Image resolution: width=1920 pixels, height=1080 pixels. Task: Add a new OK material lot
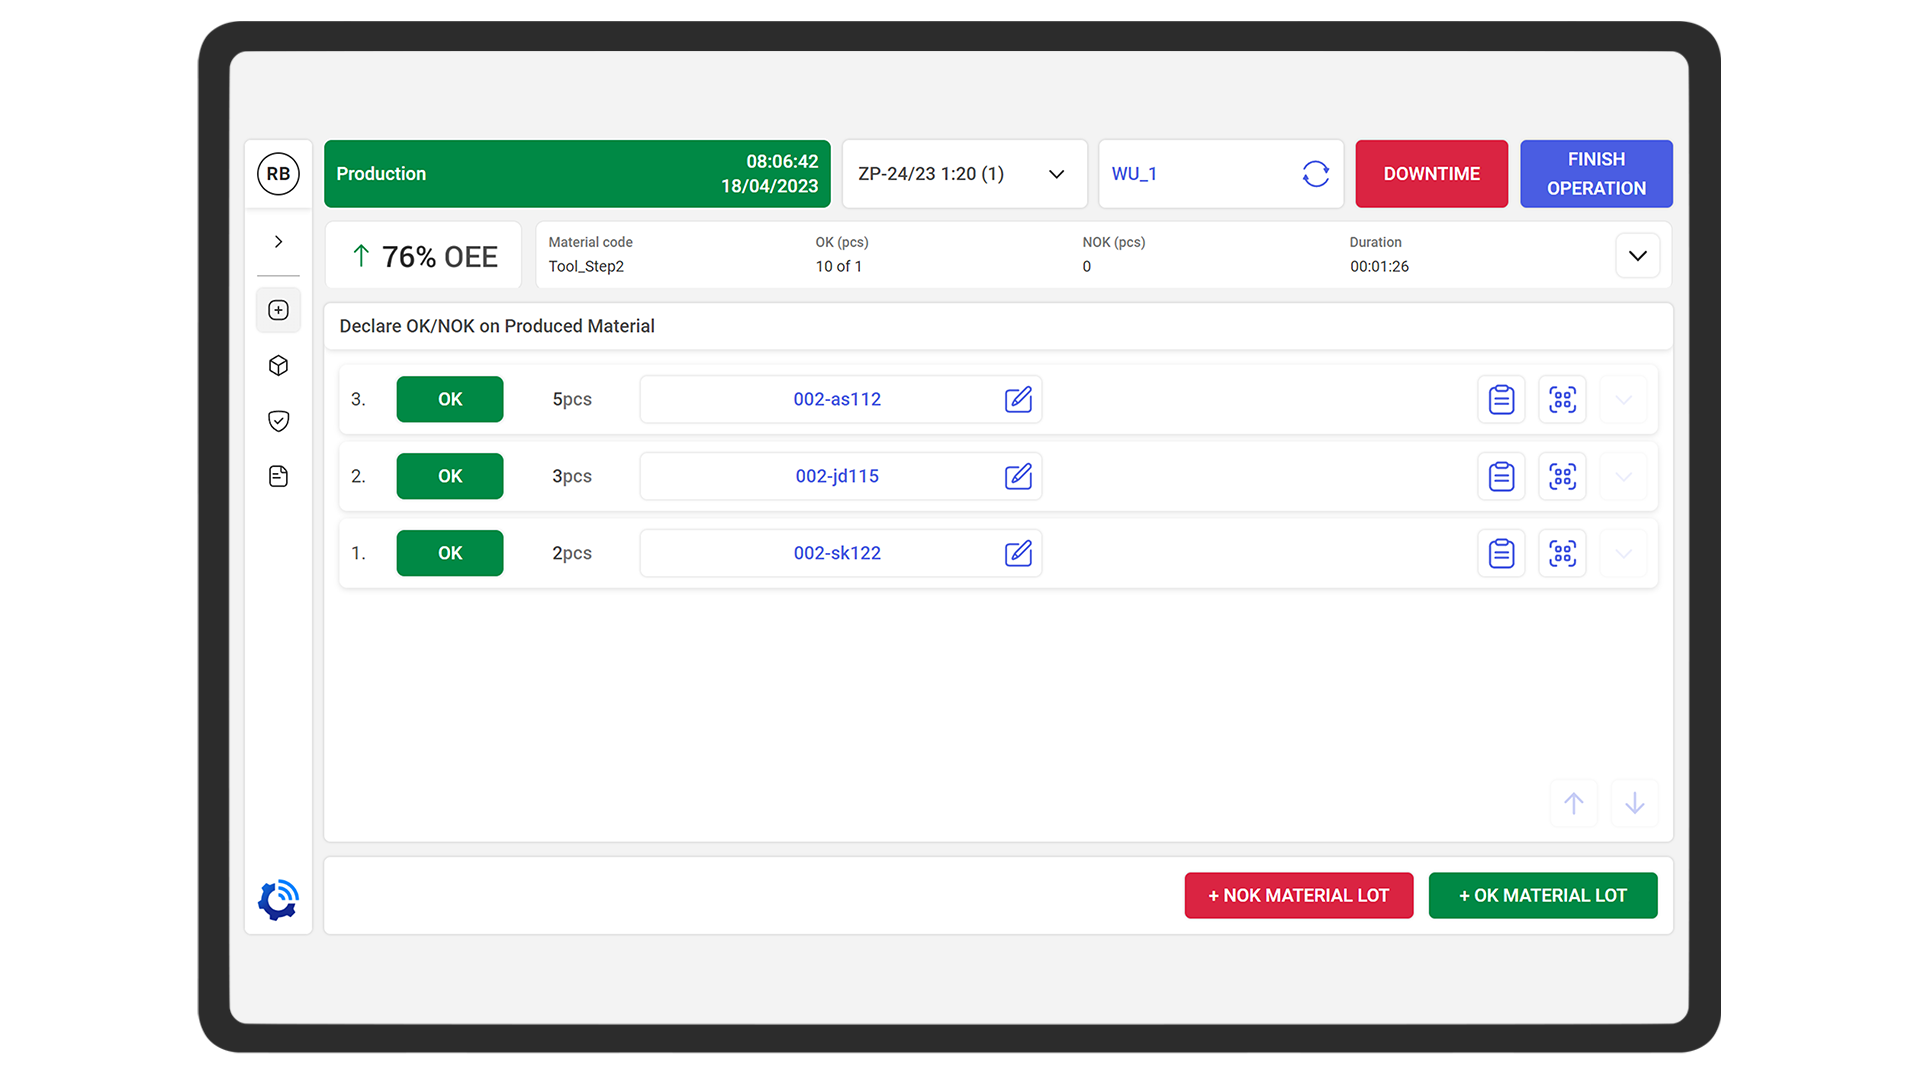pos(1542,896)
